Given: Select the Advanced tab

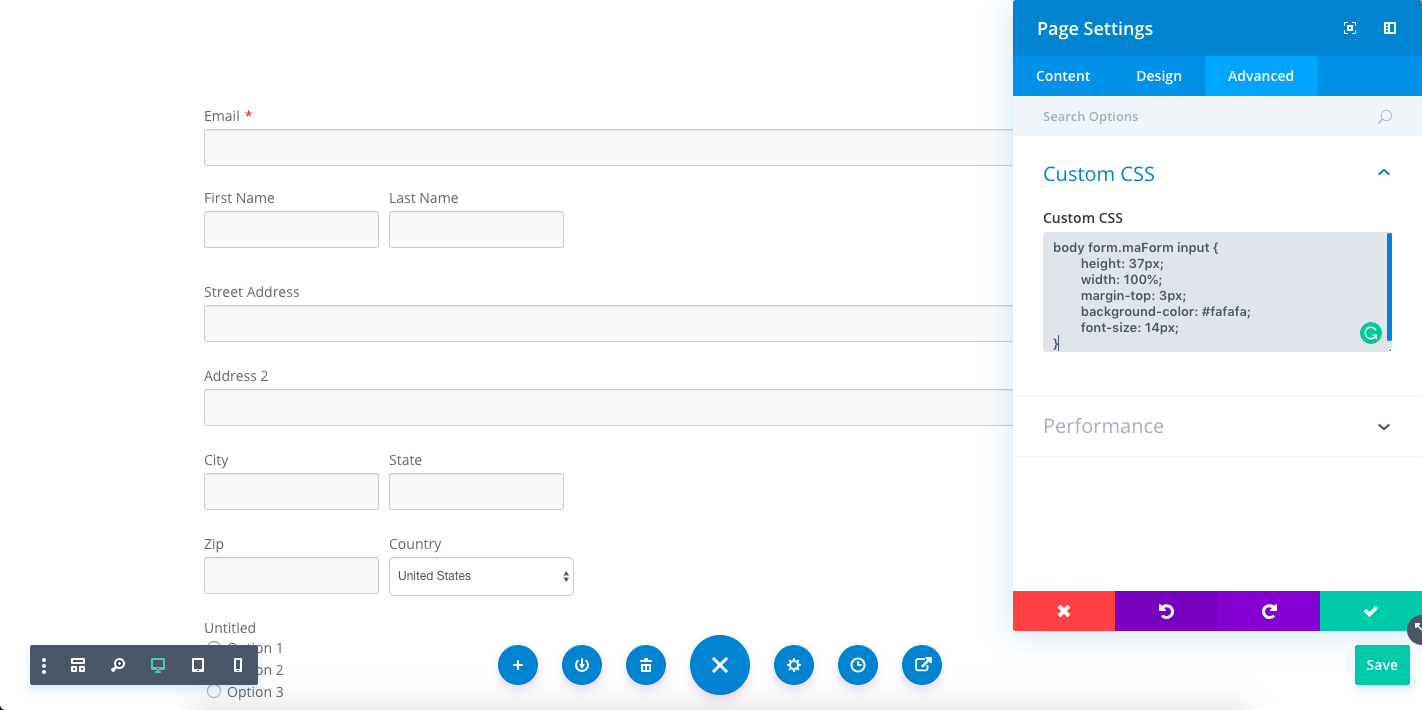Looking at the screenshot, I should (1261, 76).
